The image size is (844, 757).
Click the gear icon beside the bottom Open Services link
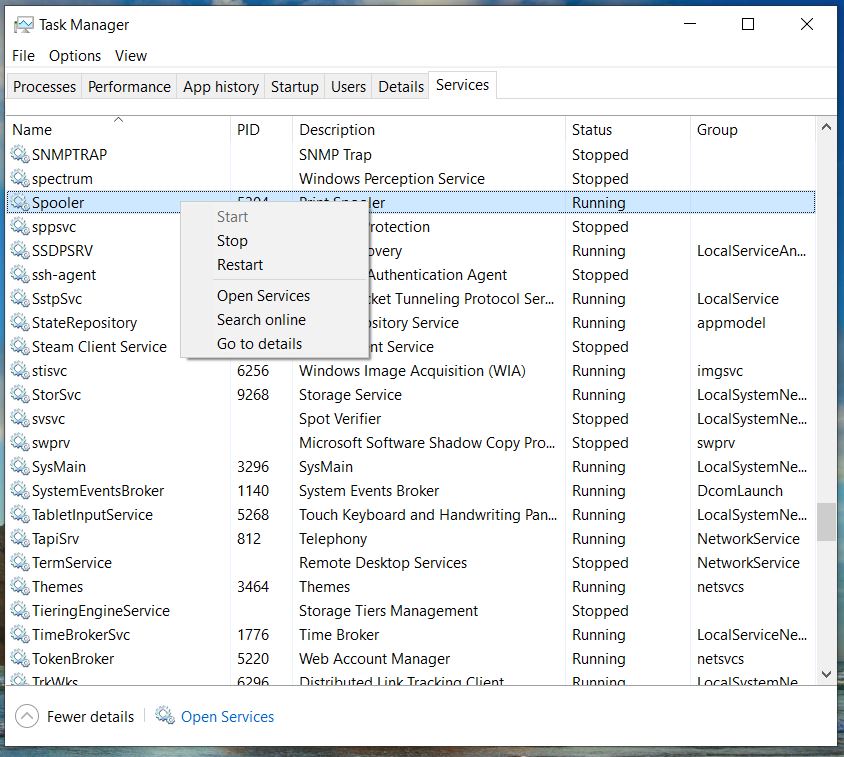(x=165, y=716)
